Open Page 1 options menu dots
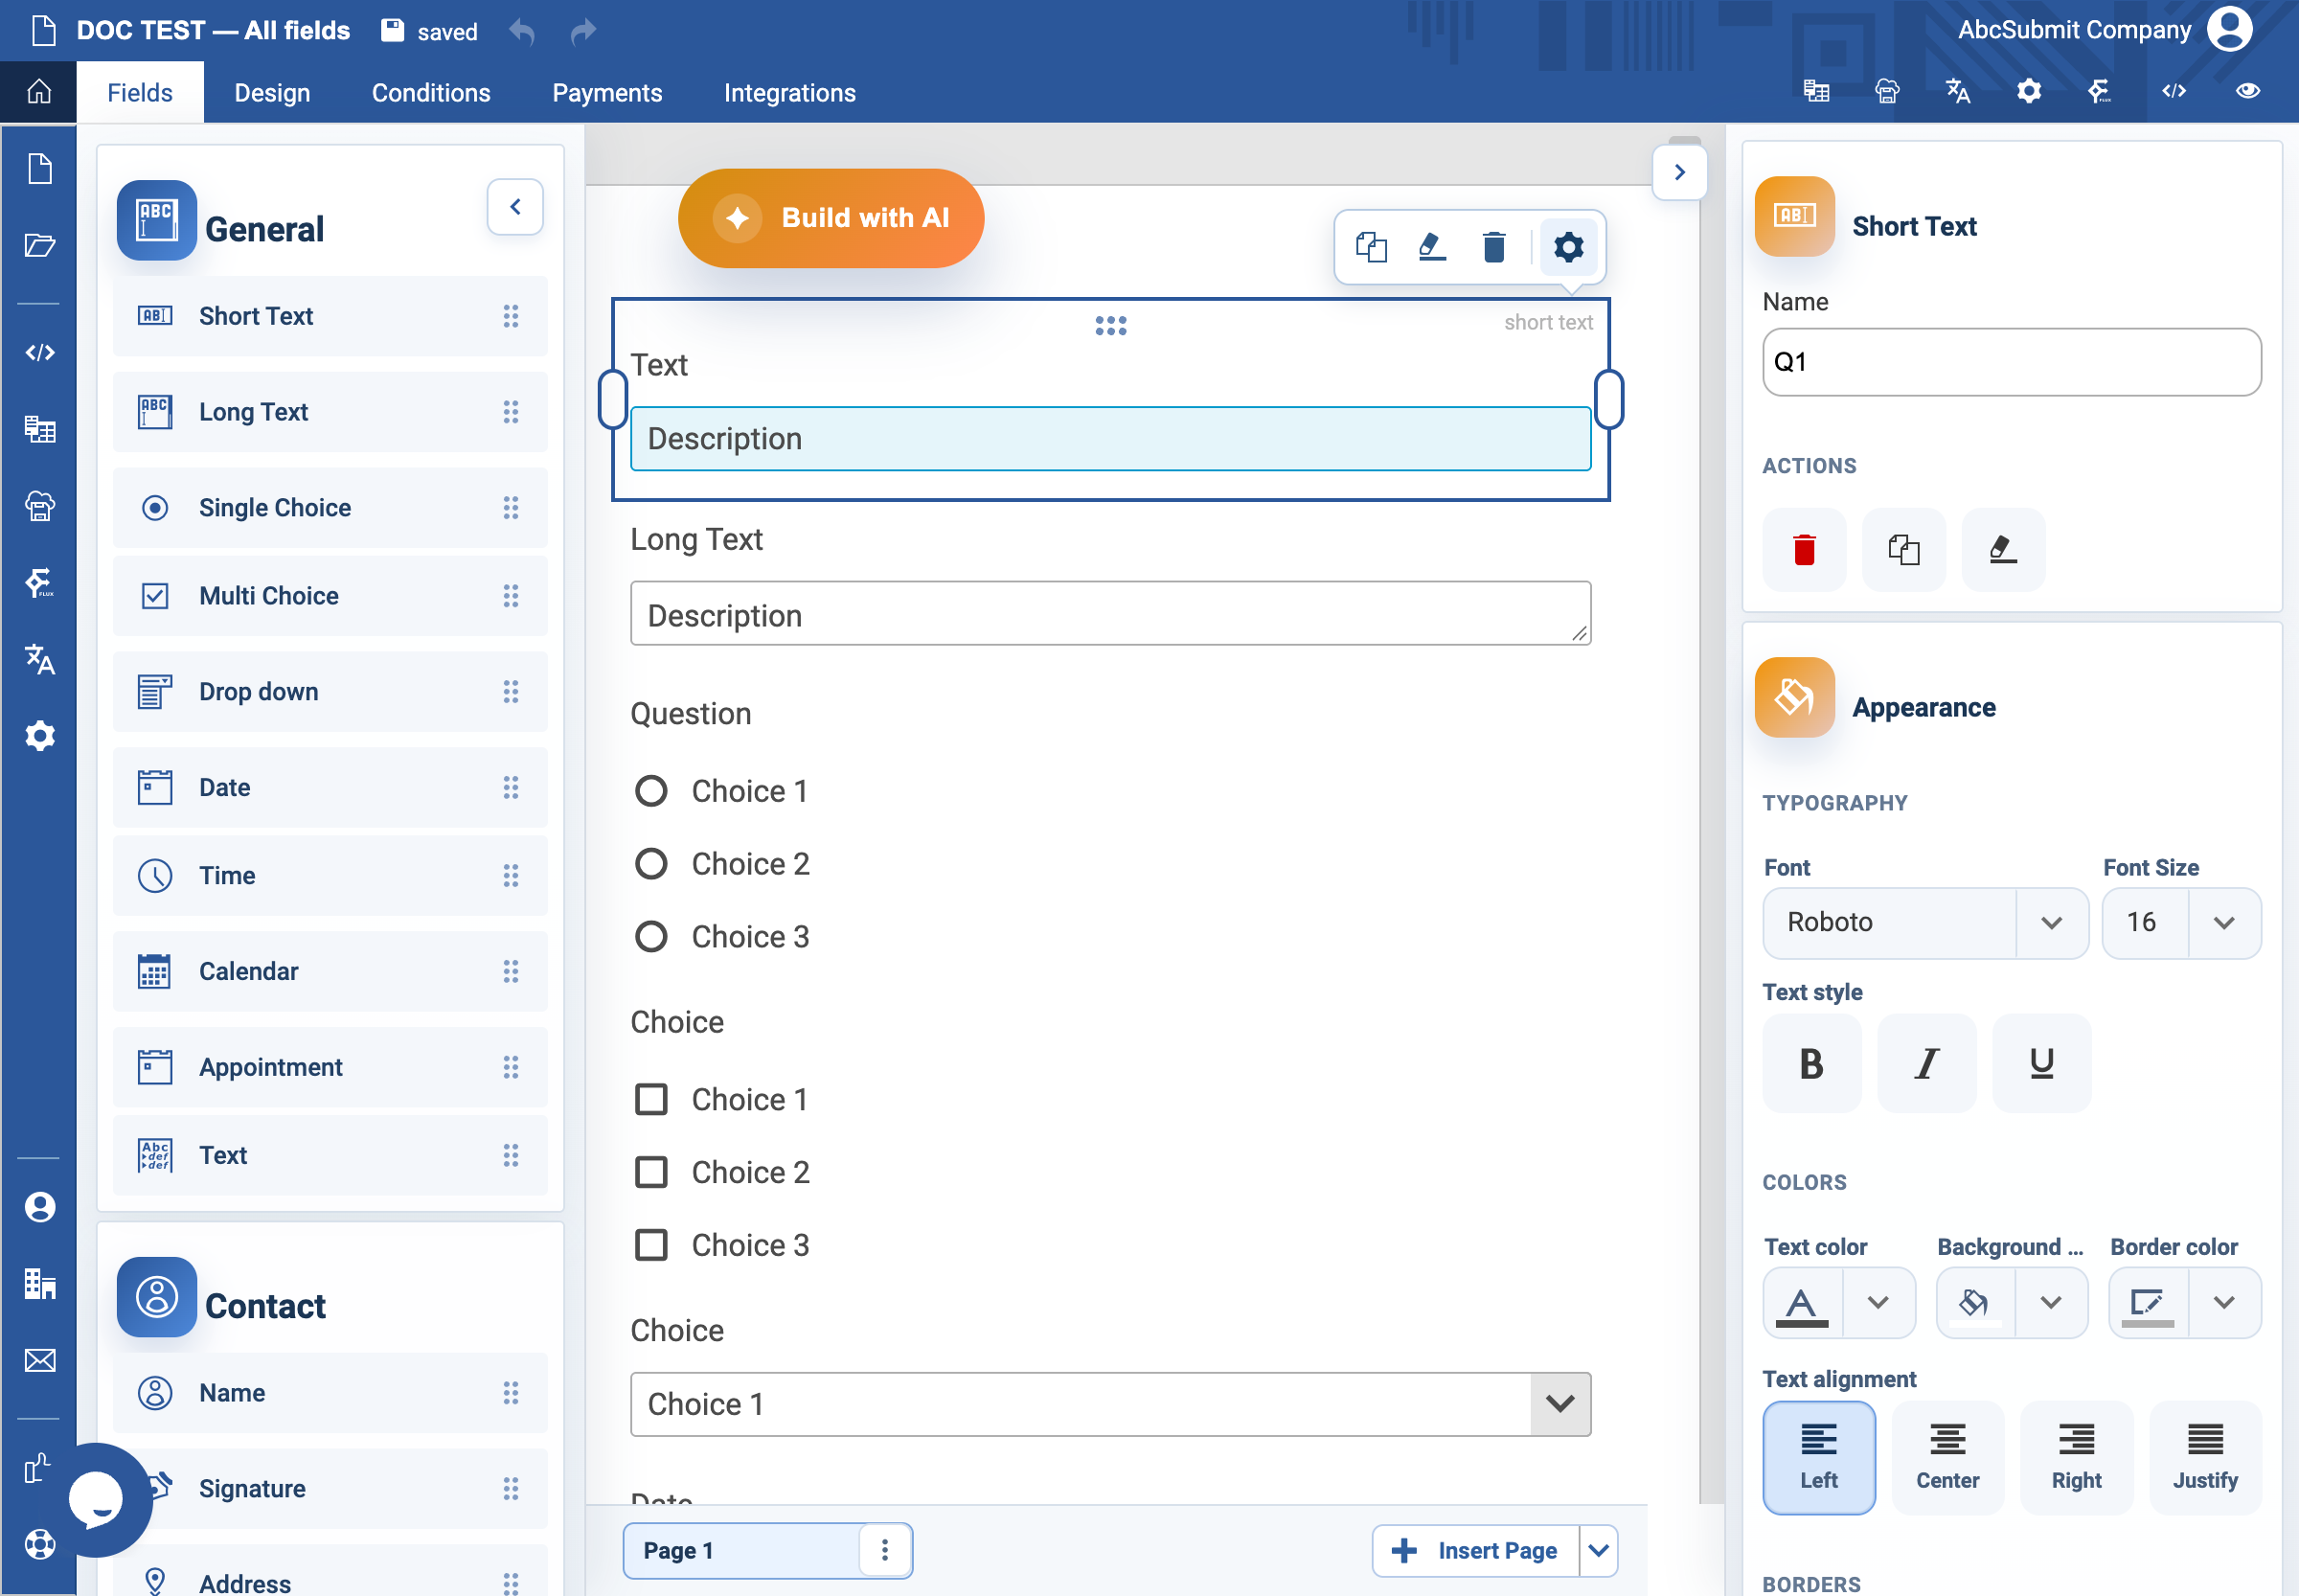Viewport: 2299px width, 1596px height. click(884, 1551)
